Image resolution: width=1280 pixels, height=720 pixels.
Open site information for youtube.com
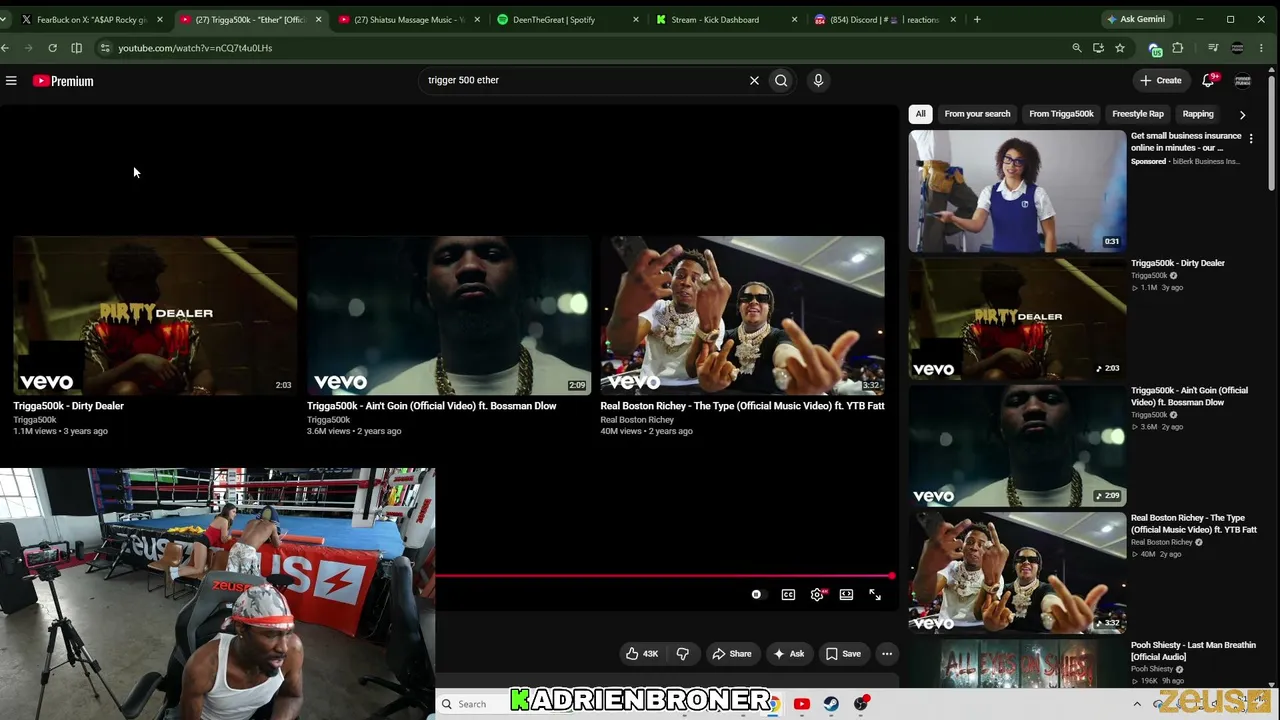pos(105,48)
